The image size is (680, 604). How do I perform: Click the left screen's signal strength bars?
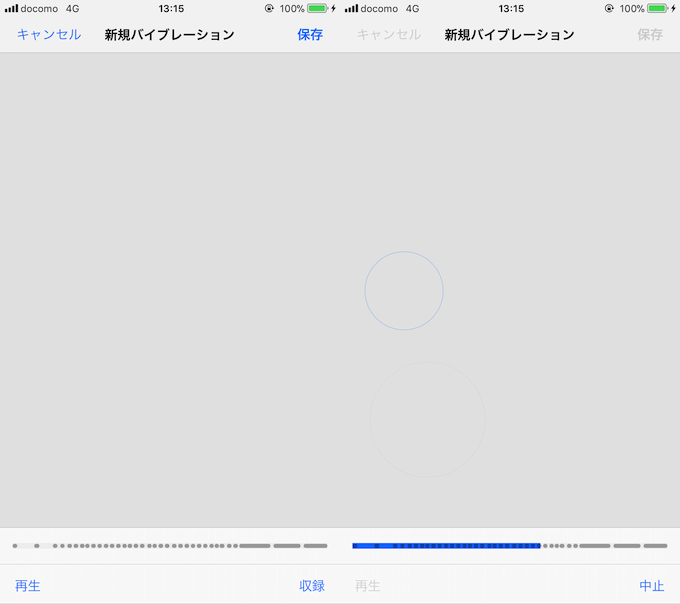[11, 9]
